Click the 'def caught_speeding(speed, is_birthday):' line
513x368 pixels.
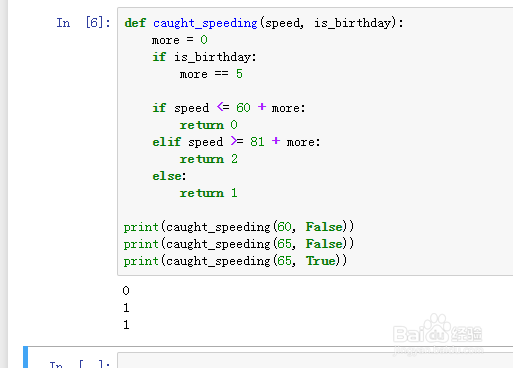click(x=264, y=23)
